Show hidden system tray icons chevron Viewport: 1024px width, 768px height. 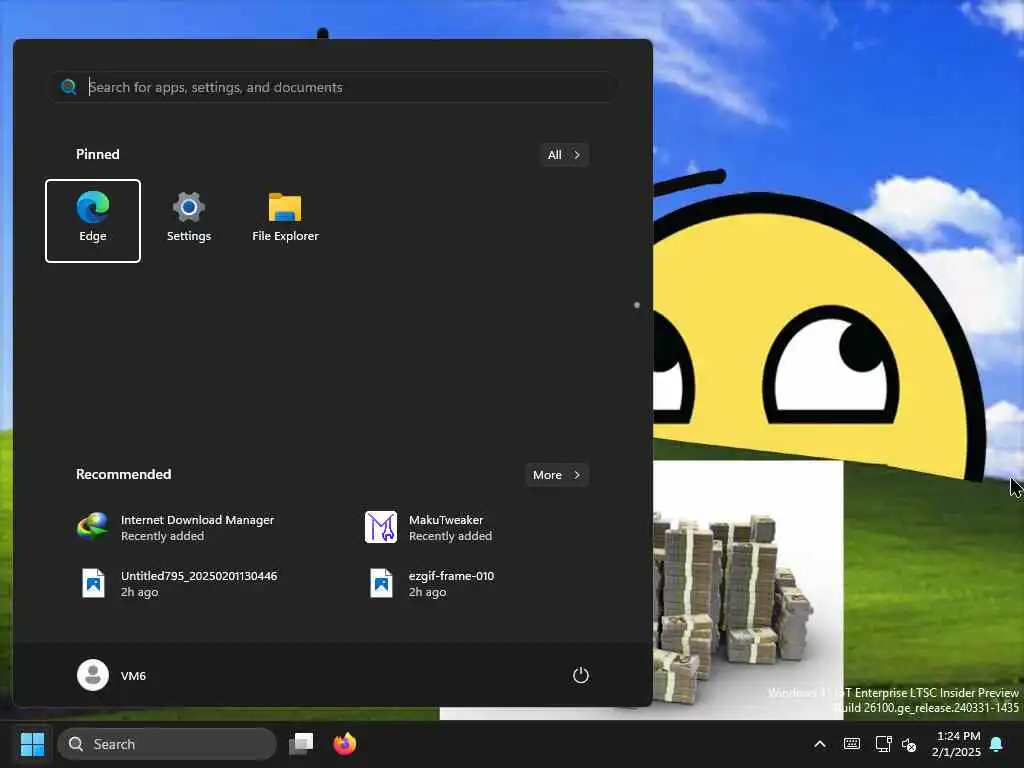820,744
